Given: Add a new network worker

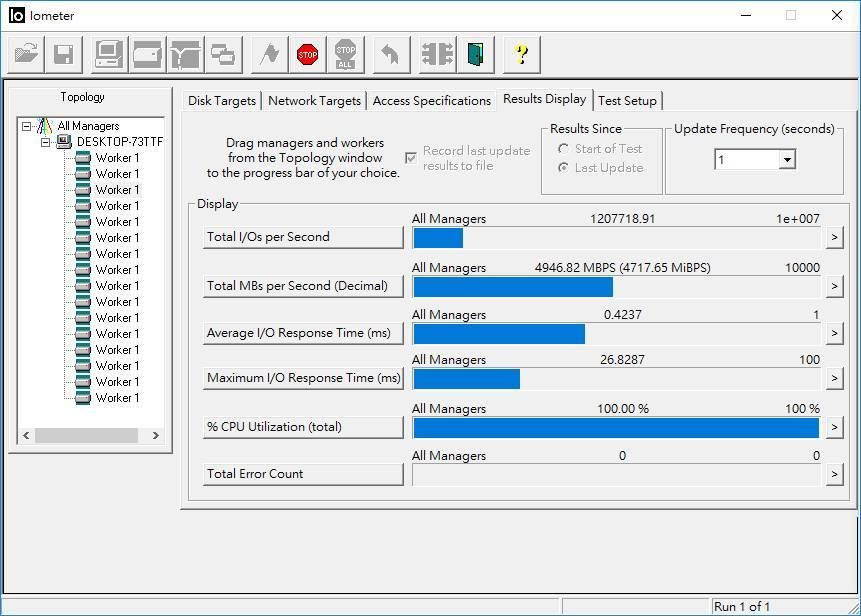Looking at the screenshot, I should (x=185, y=54).
